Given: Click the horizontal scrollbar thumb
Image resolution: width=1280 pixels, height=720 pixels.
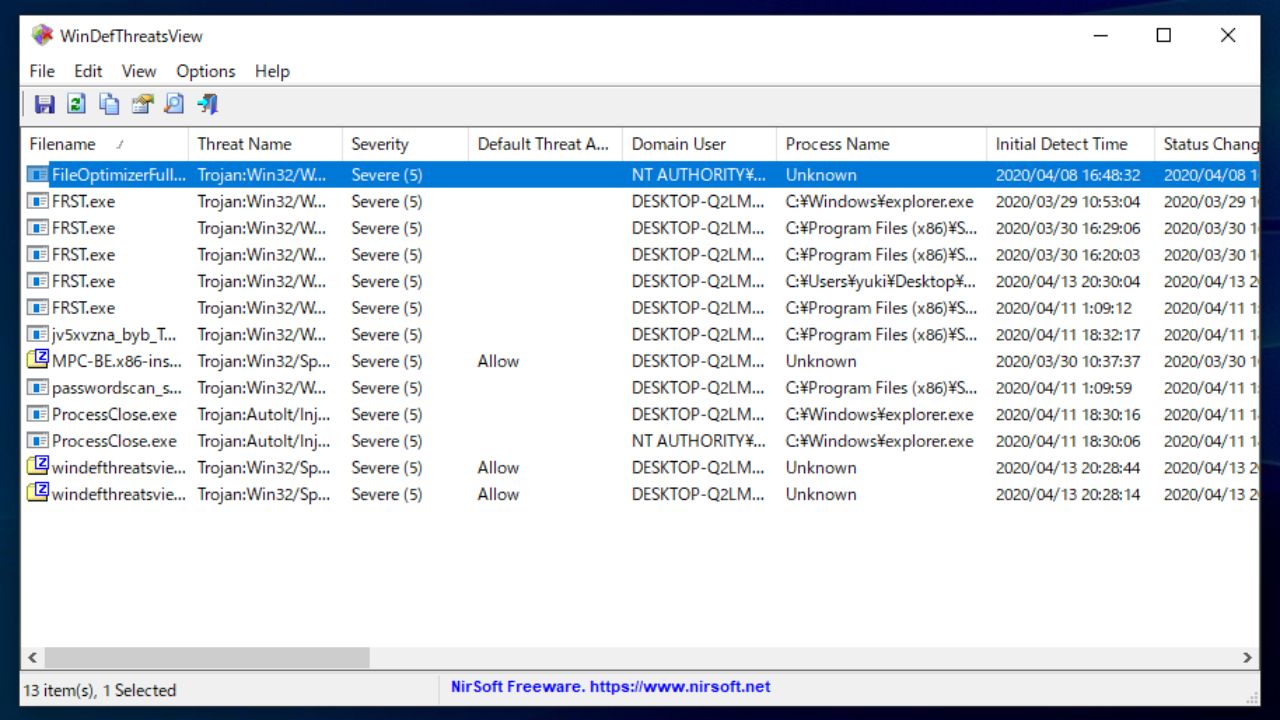Looking at the screenshot, I should 207,658.
